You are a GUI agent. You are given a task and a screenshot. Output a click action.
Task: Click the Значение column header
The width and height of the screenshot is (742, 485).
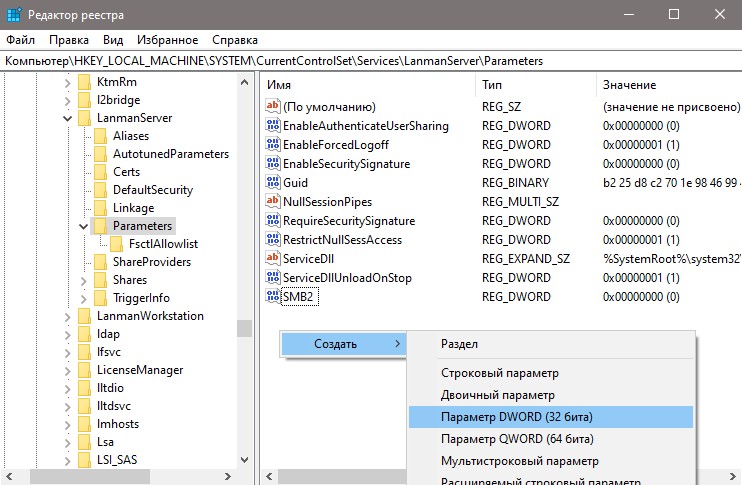point(669,85)
